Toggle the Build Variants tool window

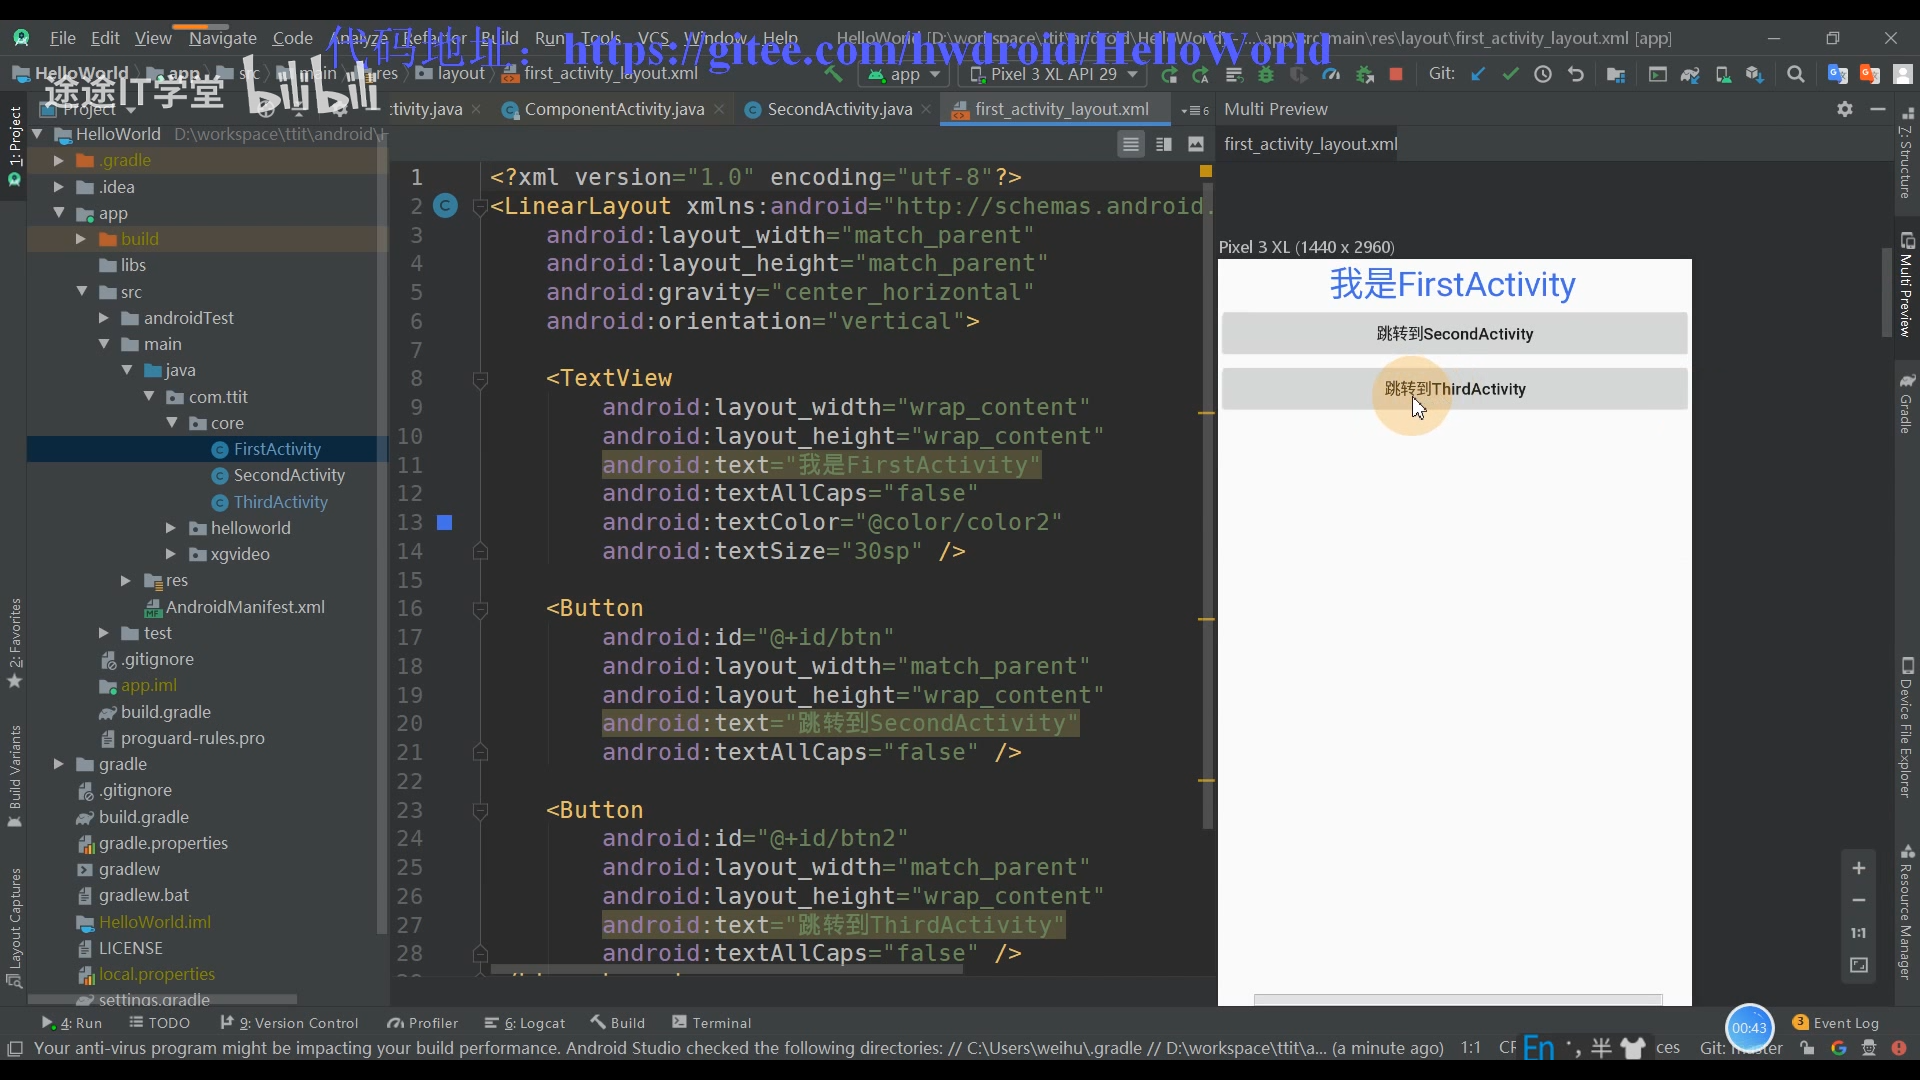click(14, 776)
